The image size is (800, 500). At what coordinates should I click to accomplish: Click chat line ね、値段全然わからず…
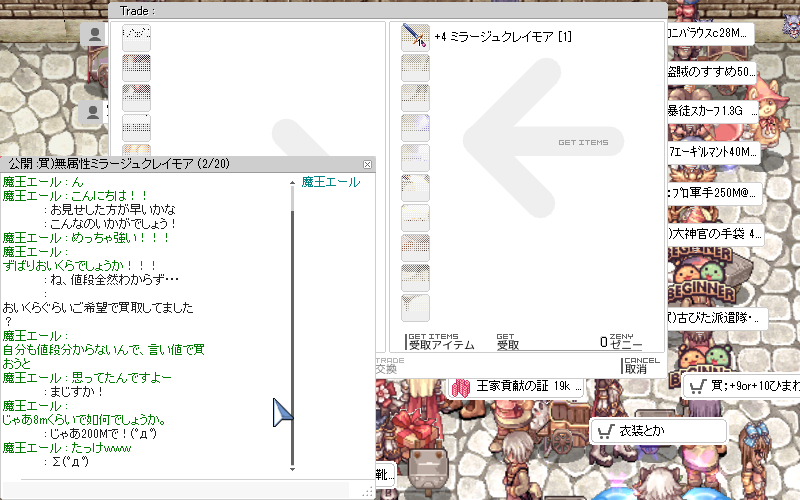point(114,279)
